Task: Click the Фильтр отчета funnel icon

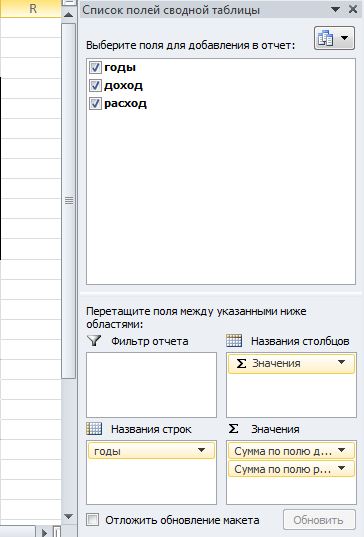Action: (94, 340)
